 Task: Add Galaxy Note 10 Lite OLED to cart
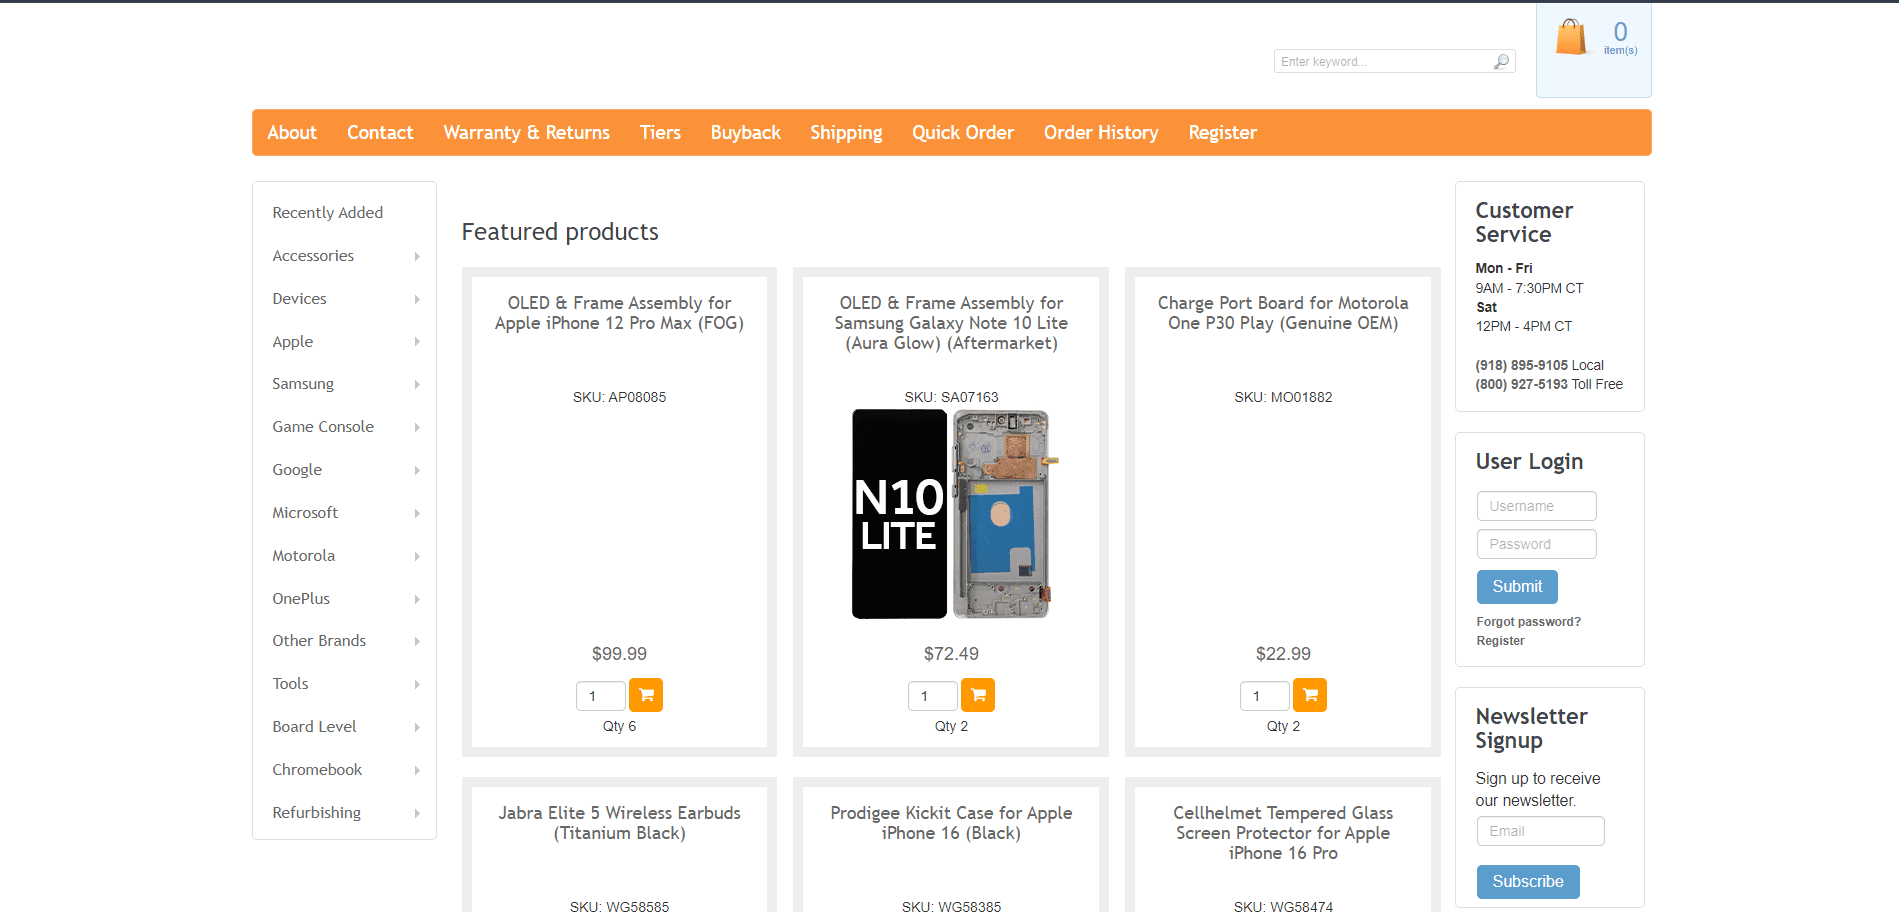(978, 695)
